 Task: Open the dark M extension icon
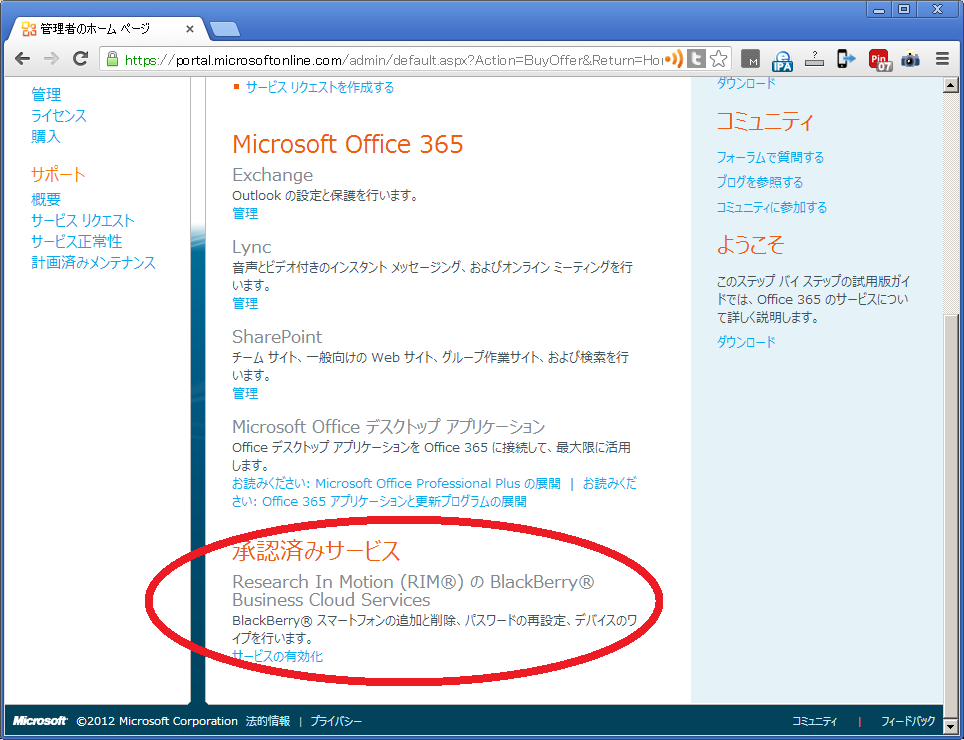tap(750, 59)
